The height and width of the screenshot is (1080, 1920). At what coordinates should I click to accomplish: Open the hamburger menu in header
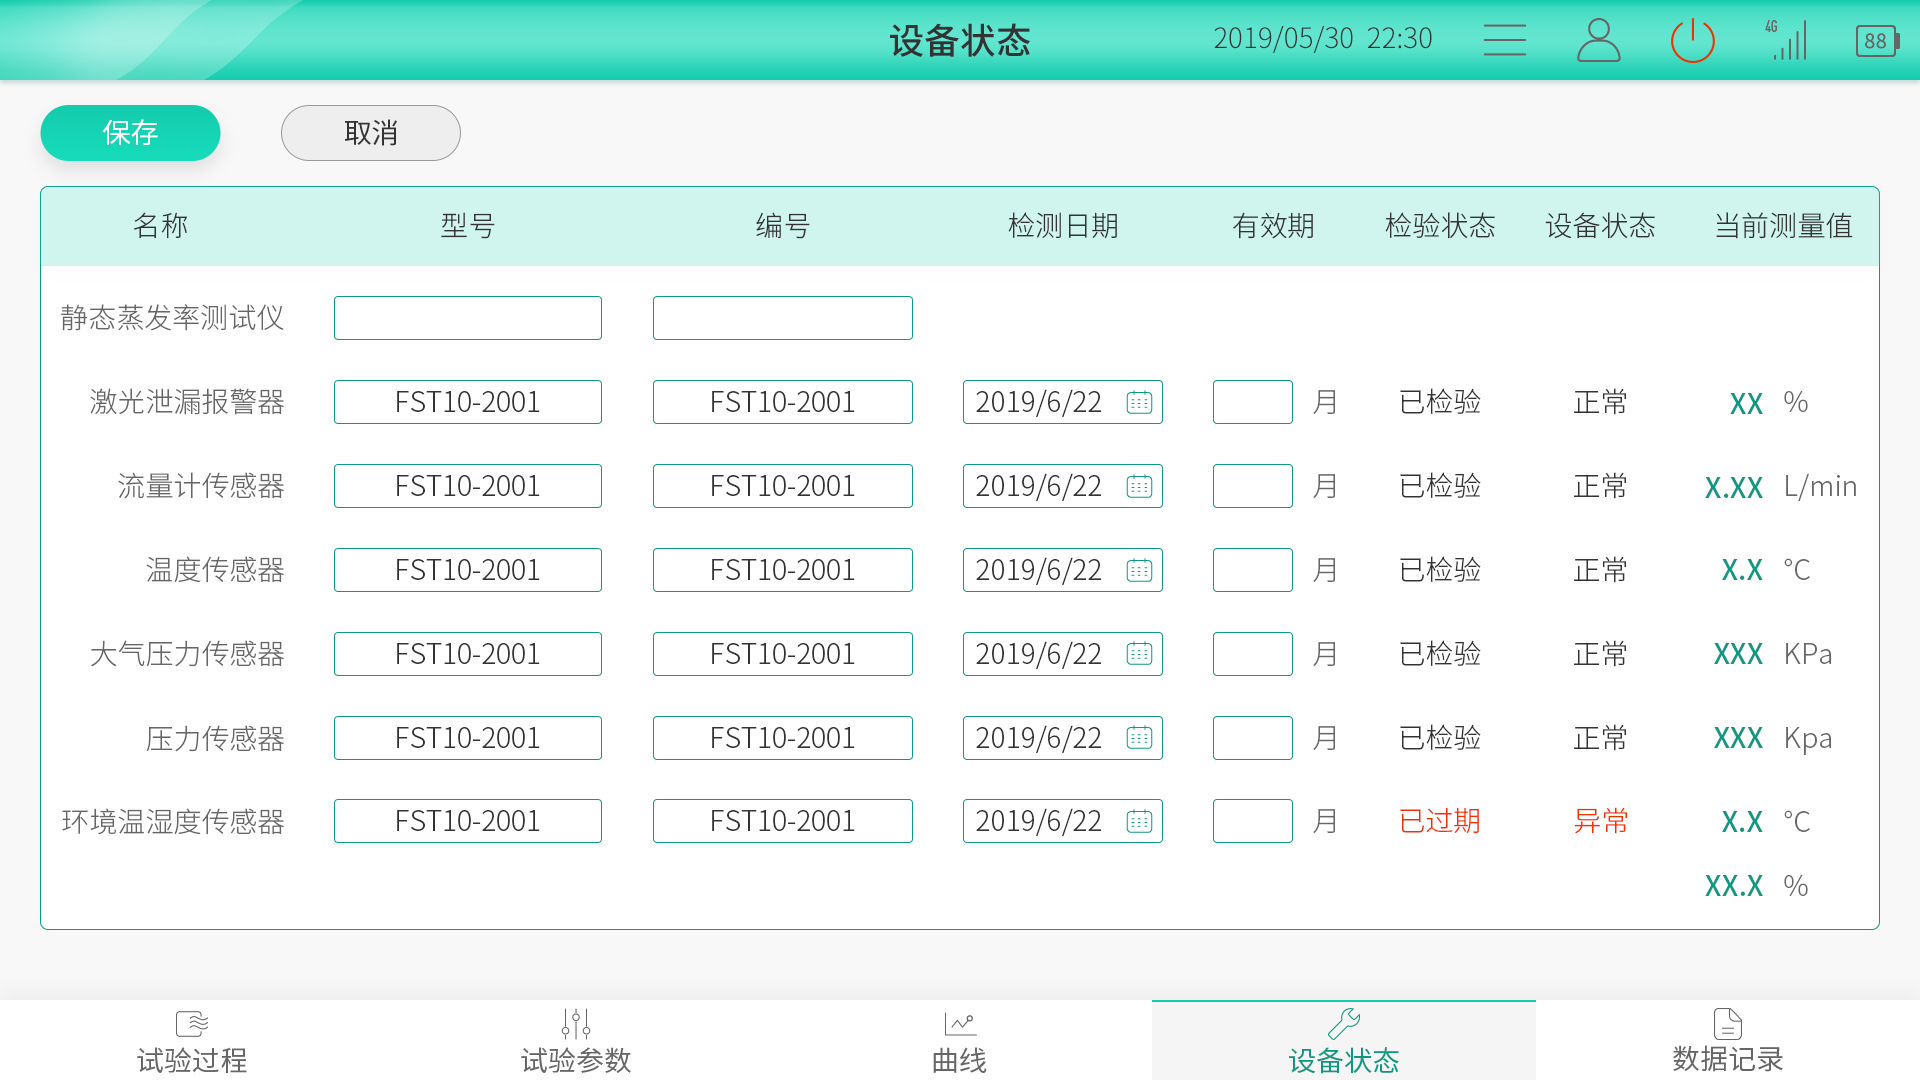(x=1504, y=40)
